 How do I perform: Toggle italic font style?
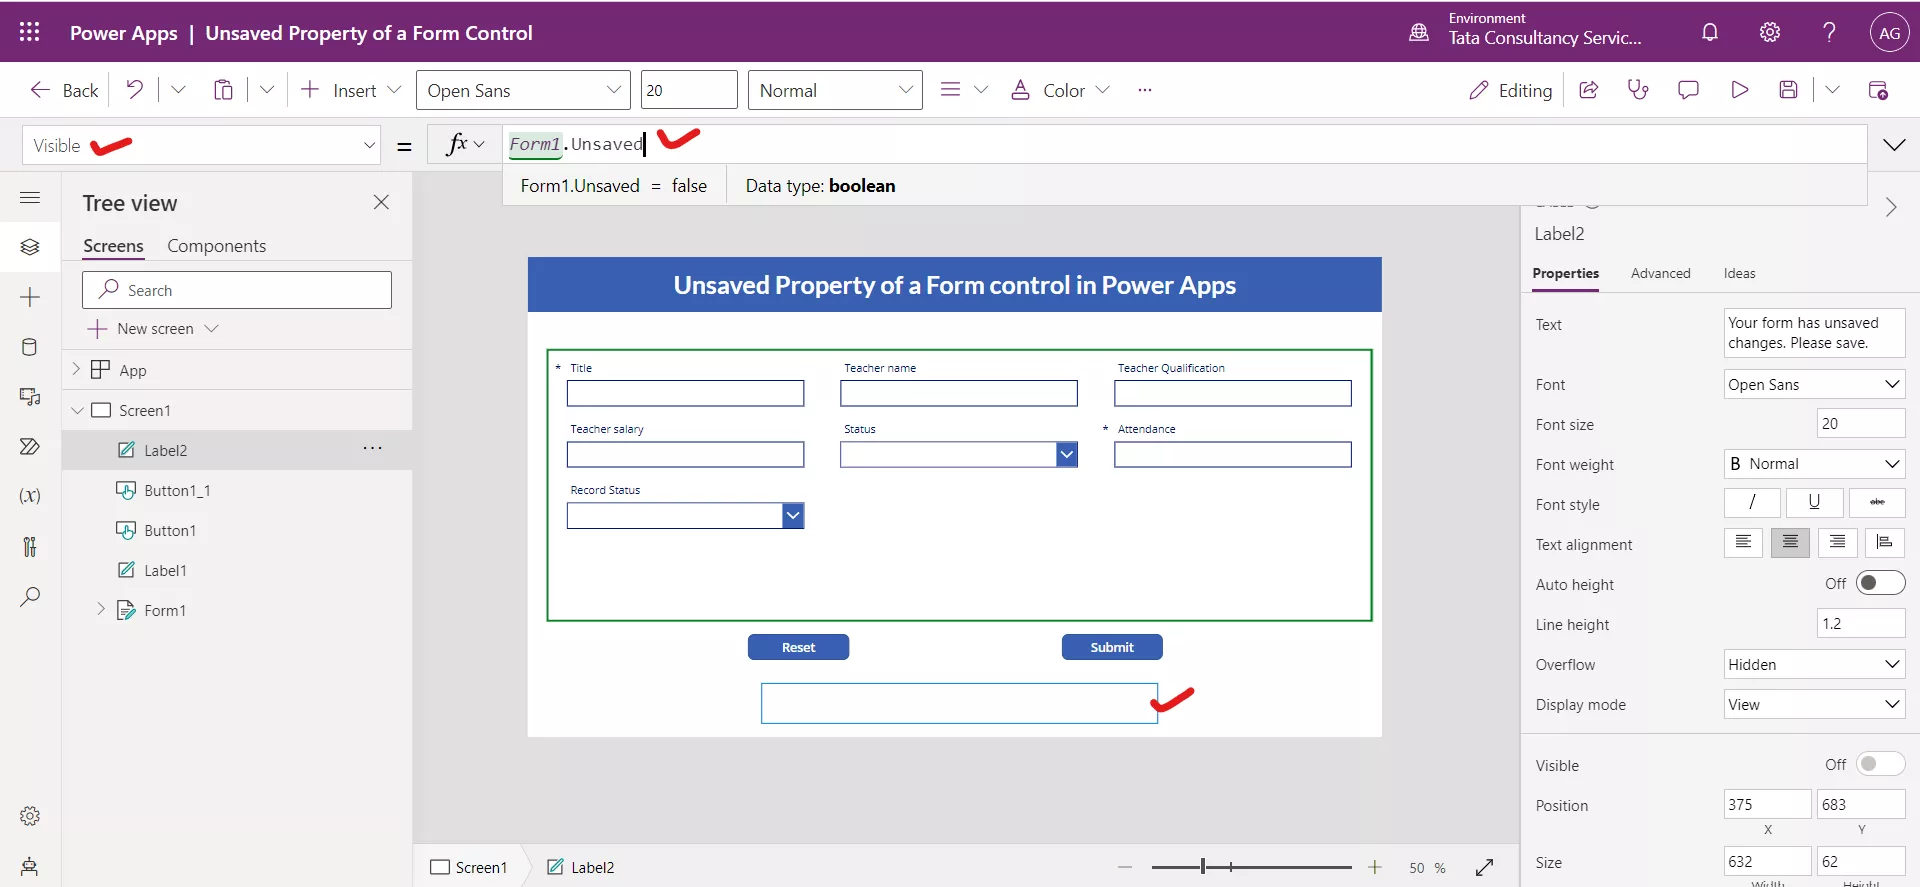pyautogui.click(x=1752, y=502)
